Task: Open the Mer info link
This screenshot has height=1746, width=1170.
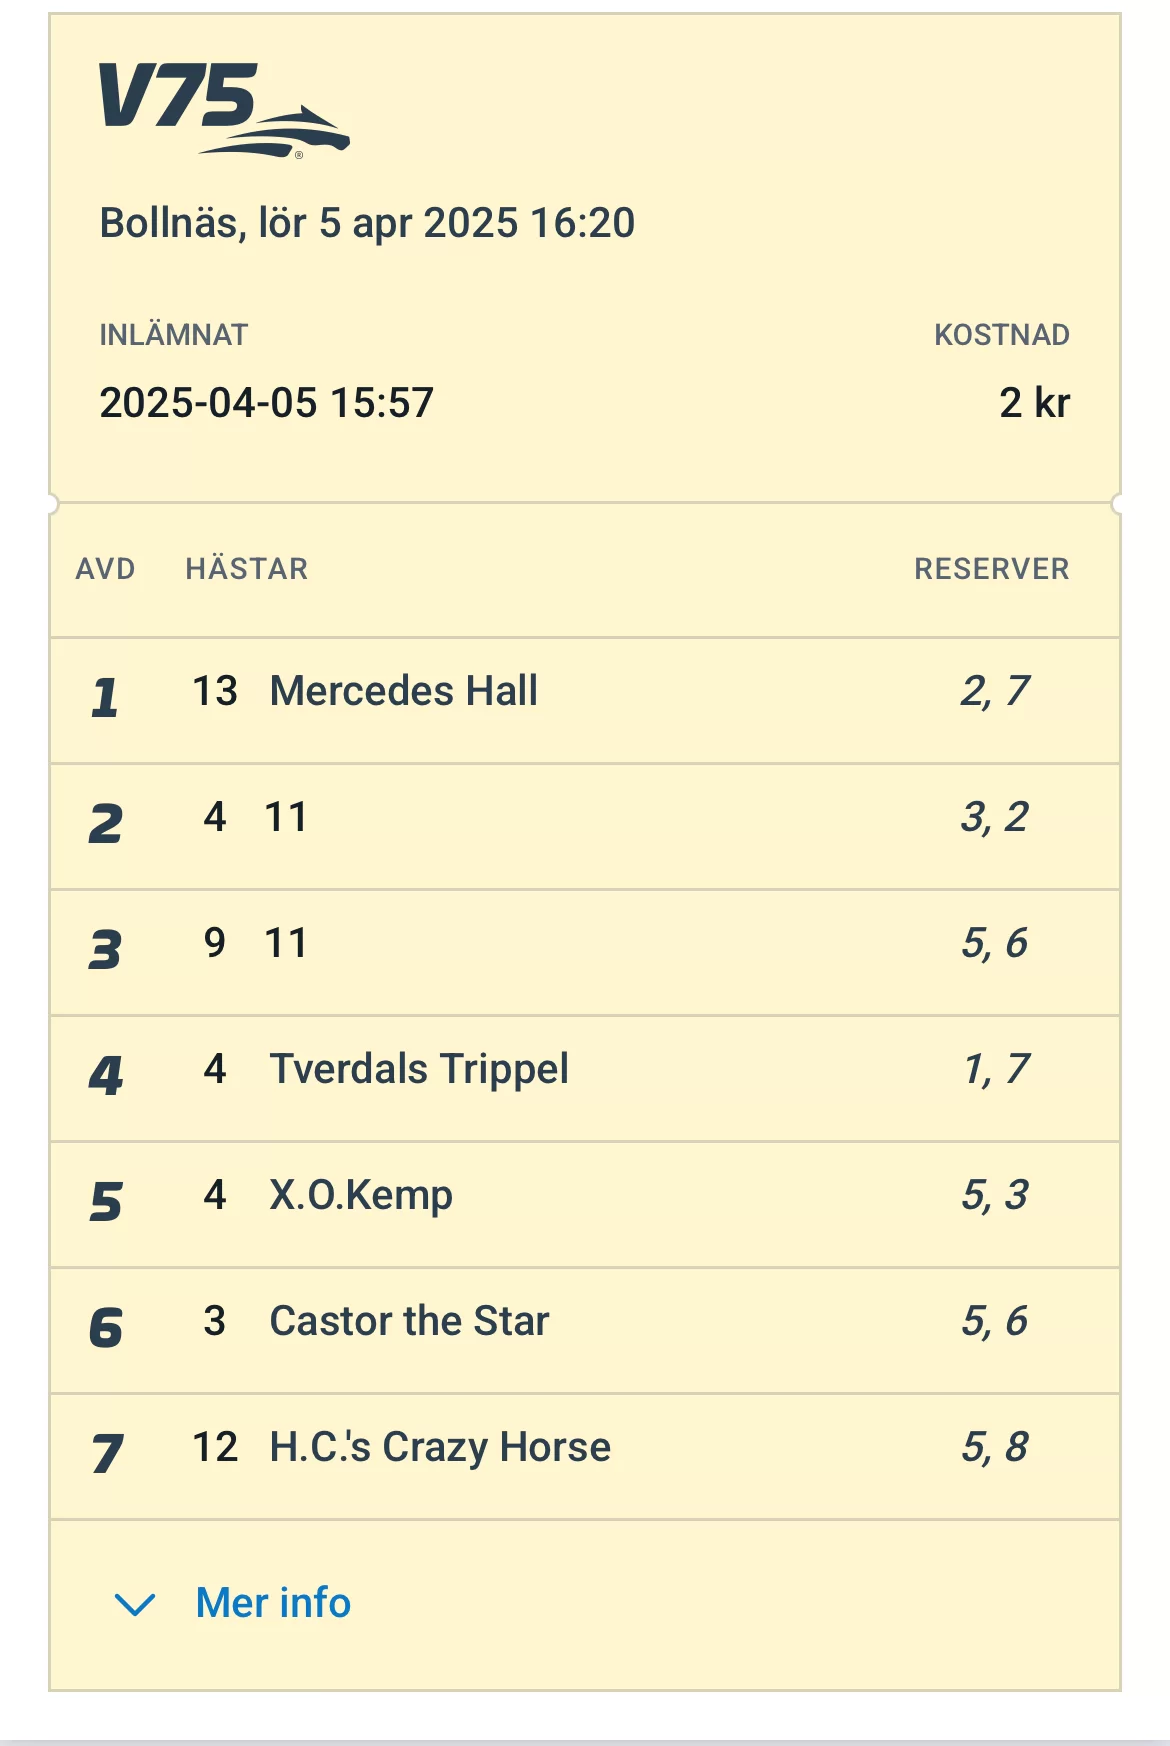Action: coord(273,1603)
